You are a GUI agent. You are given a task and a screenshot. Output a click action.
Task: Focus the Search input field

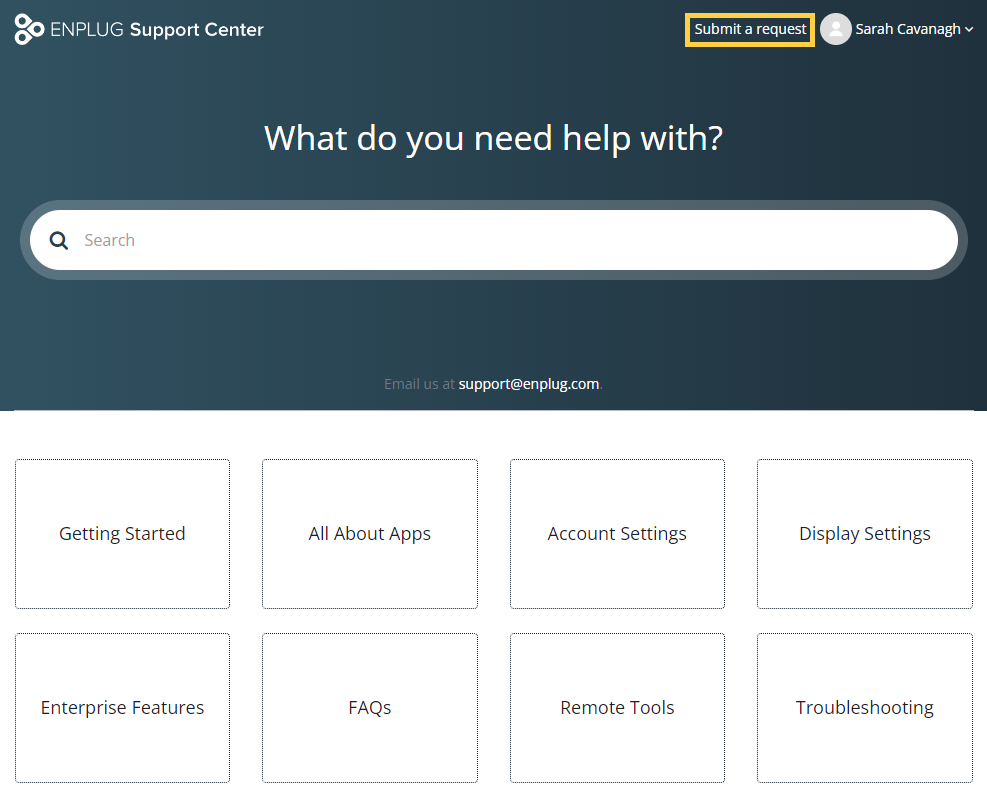pyautogui.click(x=494, y=240)
